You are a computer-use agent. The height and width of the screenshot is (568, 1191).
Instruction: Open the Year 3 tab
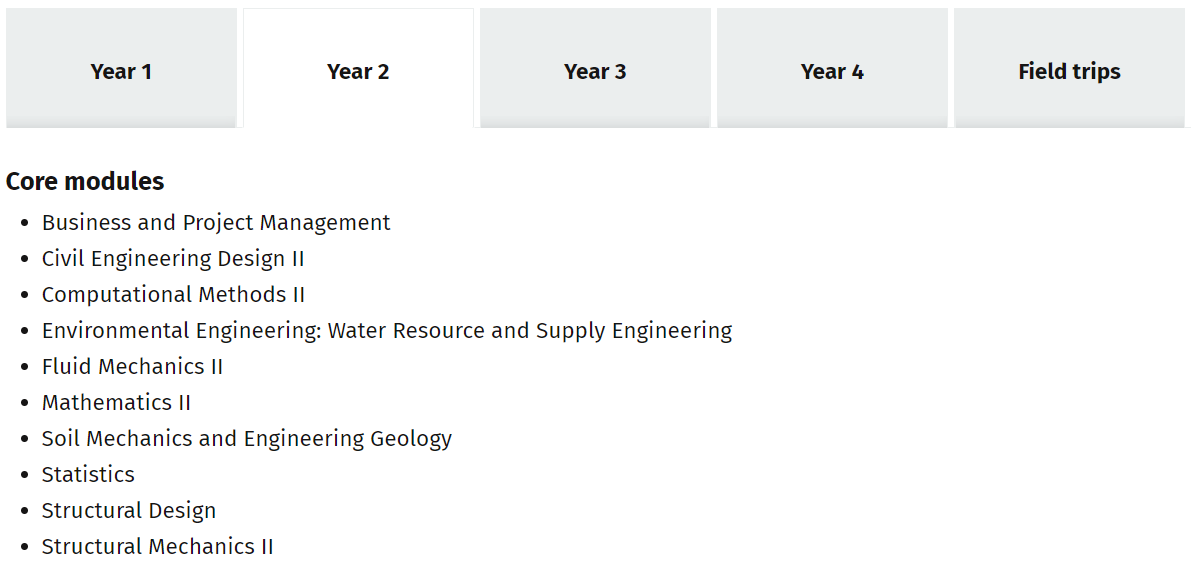595,71
